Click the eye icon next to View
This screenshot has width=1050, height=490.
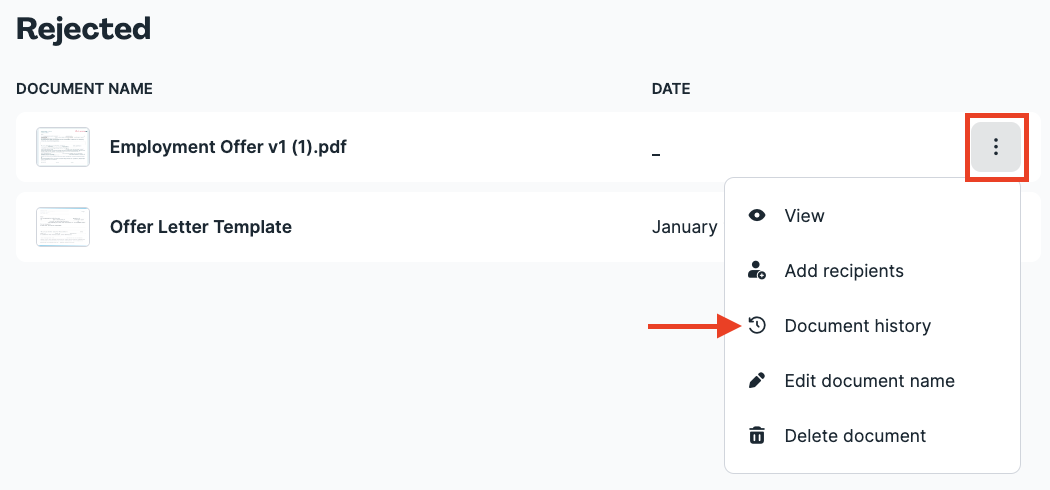point(757,216)
